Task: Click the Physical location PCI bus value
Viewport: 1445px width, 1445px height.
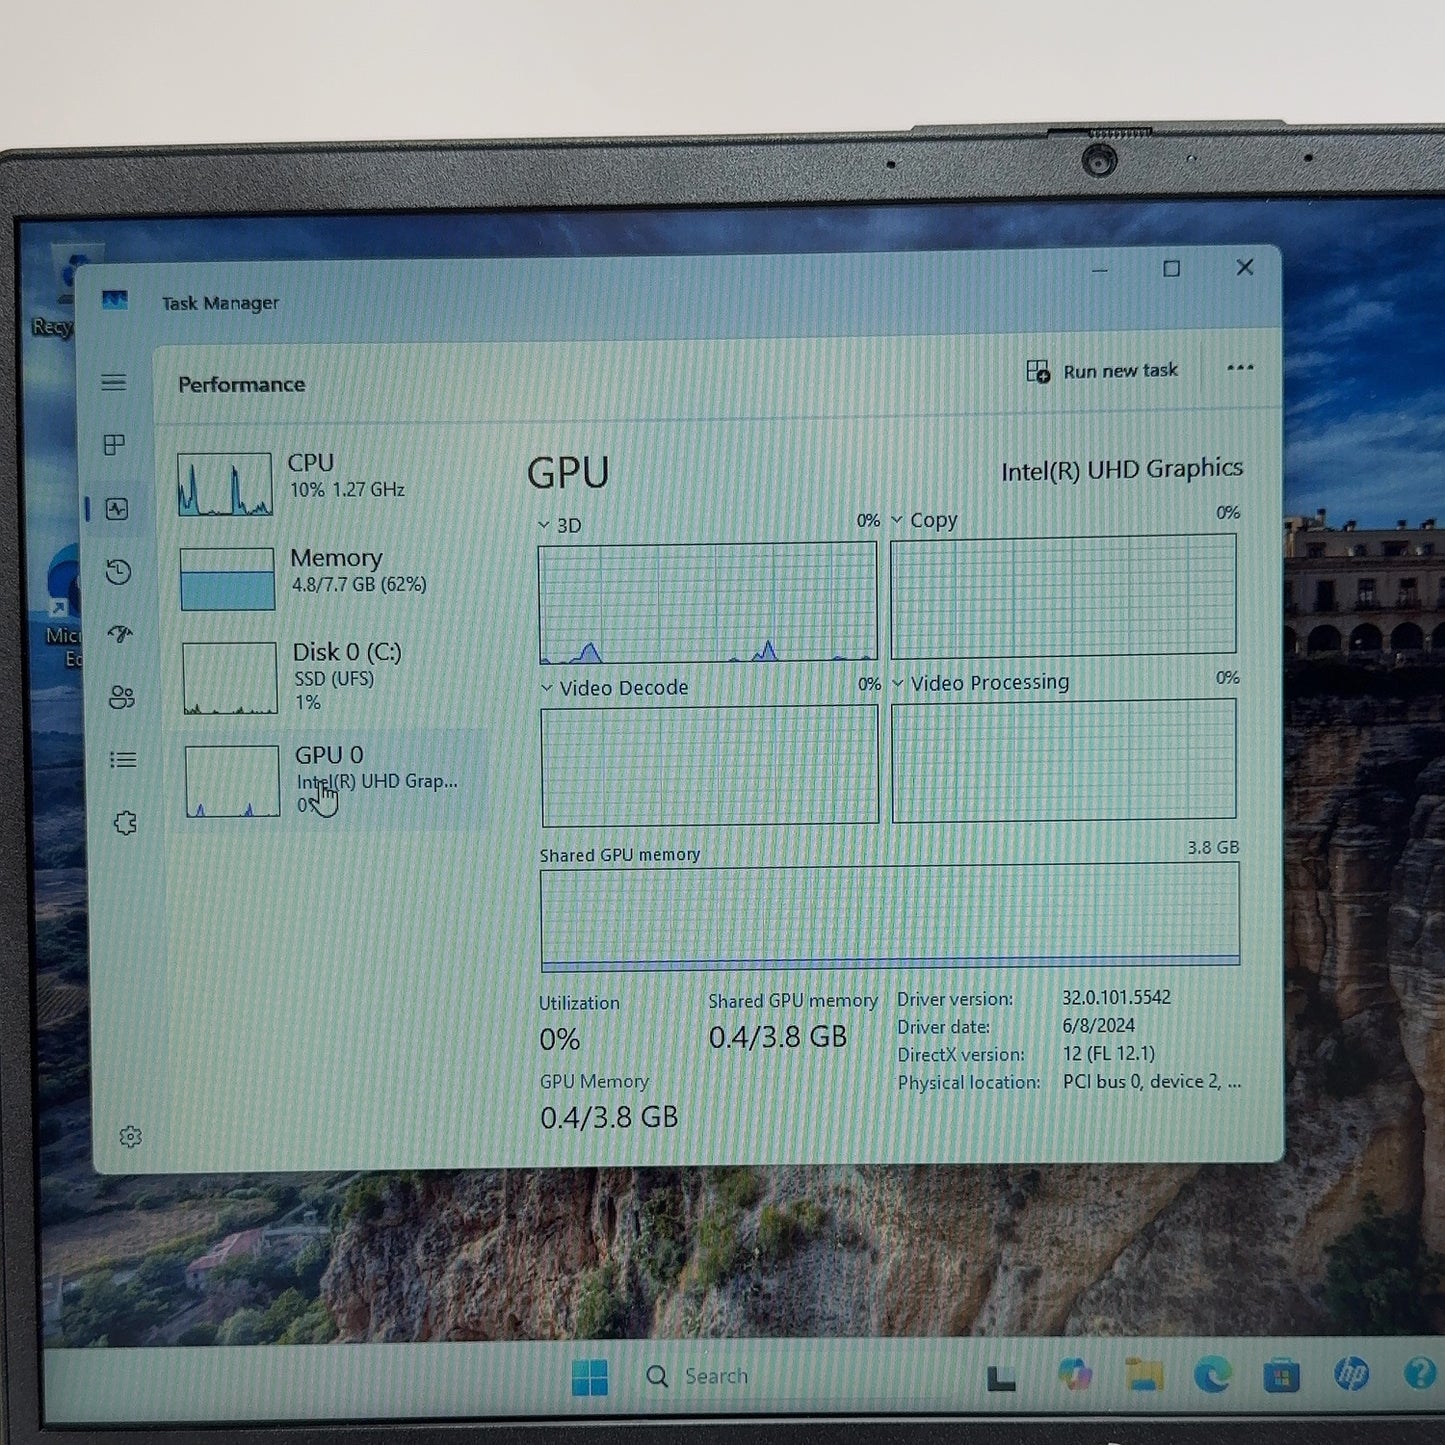Action: (x=1151, y=1081)
